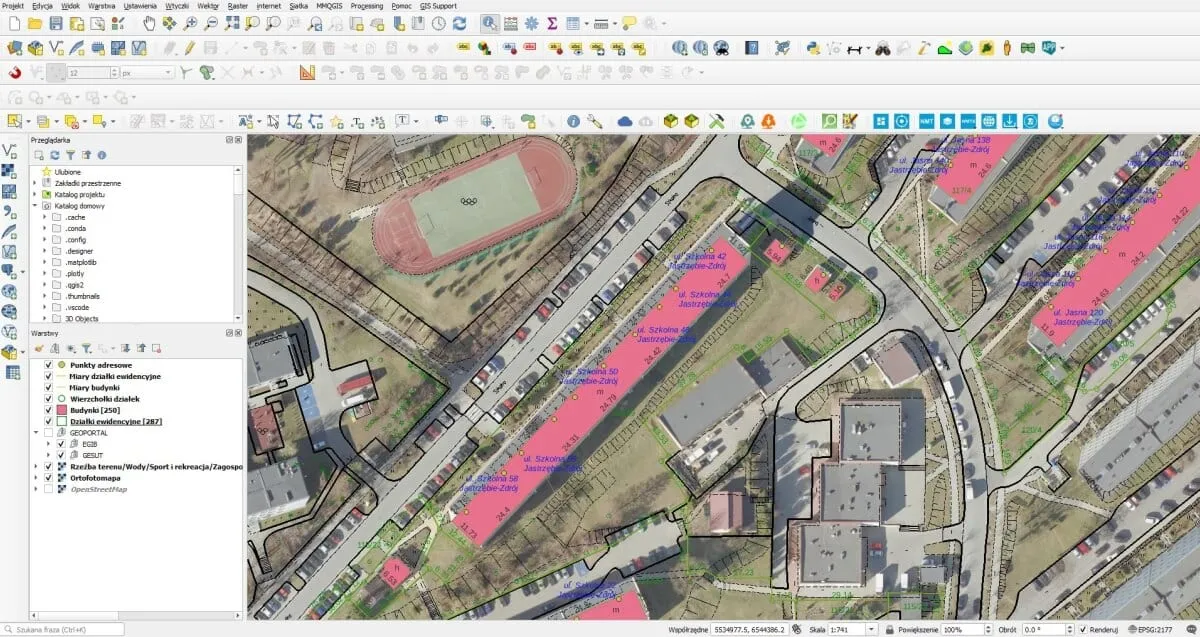
Task: Toggle visibility of Wierzchołki działek layer
Action: [x=47, y=398]
